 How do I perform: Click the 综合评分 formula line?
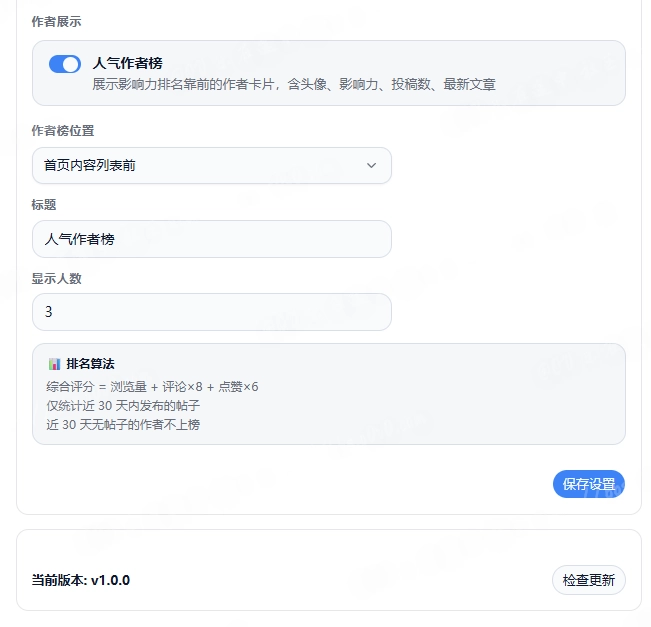point(152,387)
